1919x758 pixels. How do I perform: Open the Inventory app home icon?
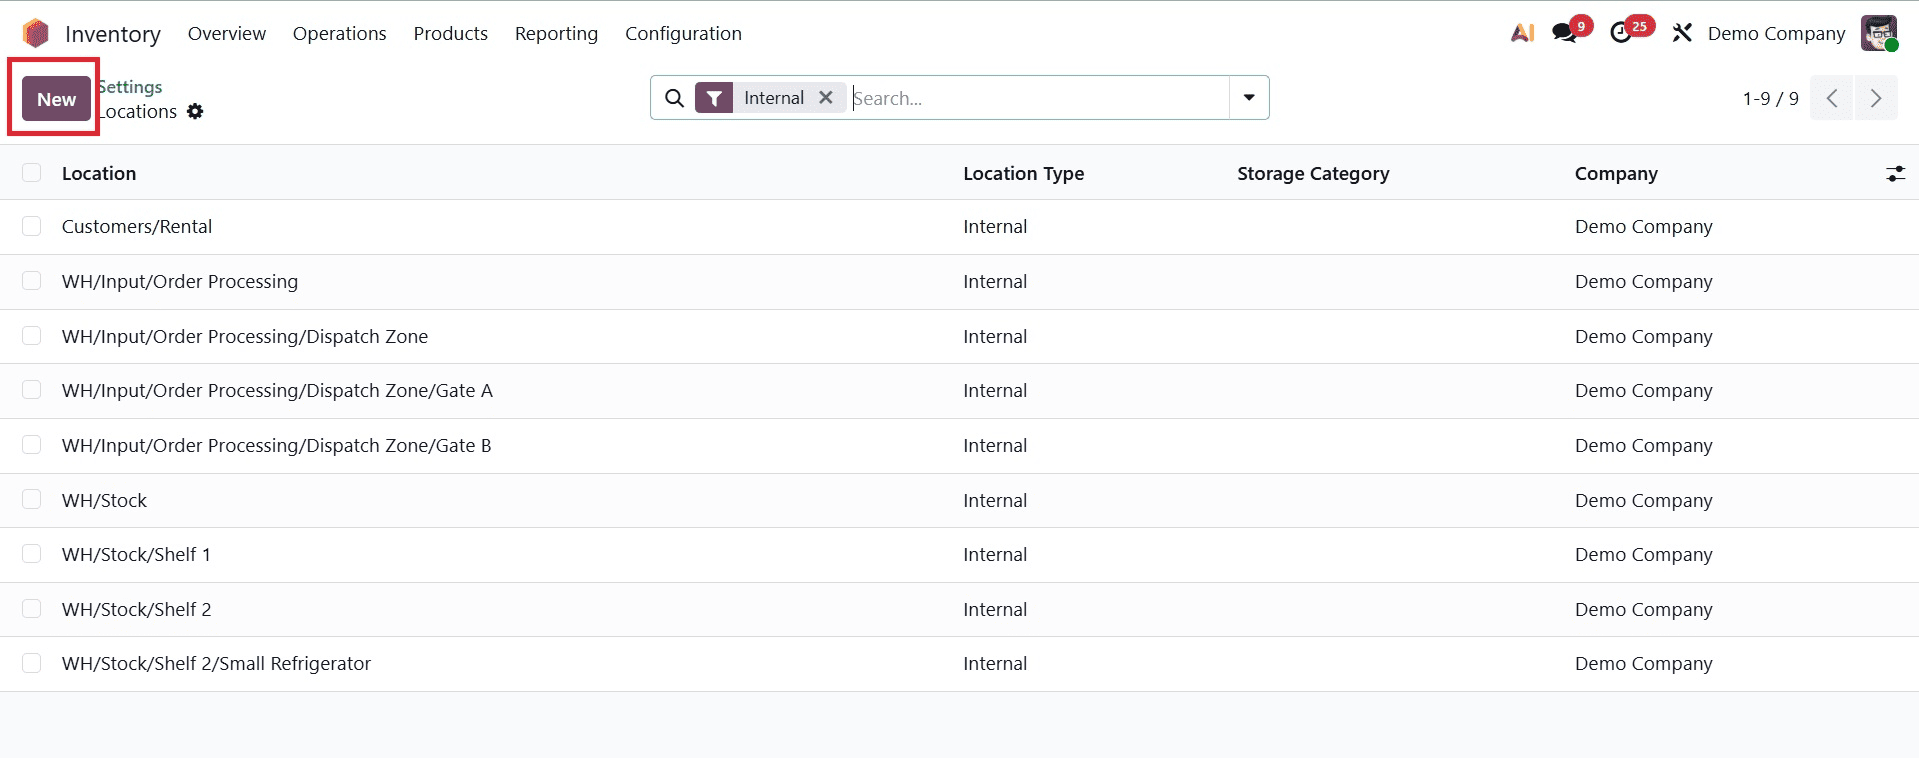point(36,34)
